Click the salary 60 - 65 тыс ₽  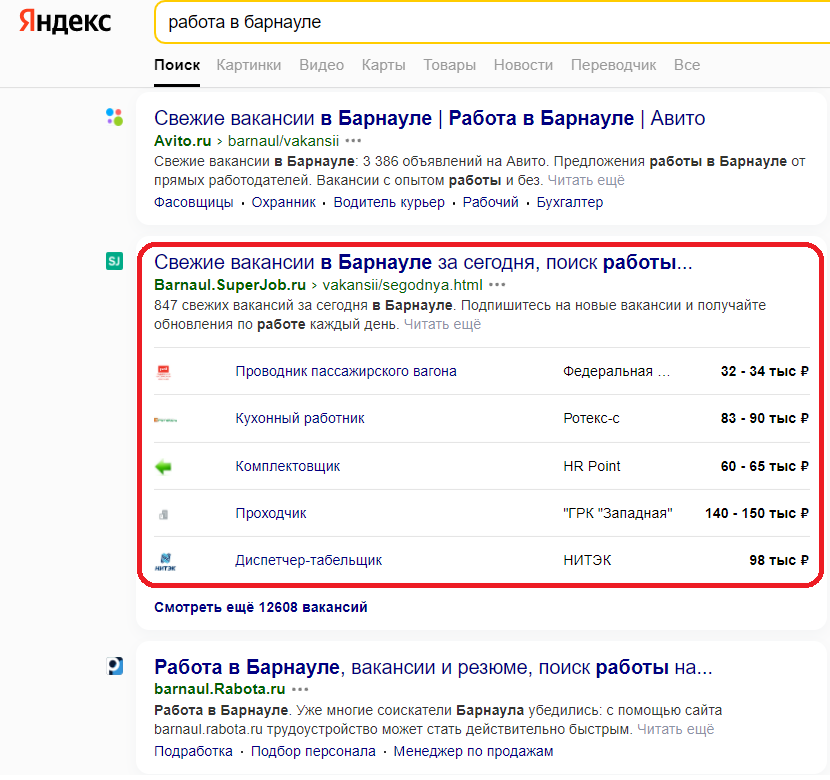click(x=764, y=466)
